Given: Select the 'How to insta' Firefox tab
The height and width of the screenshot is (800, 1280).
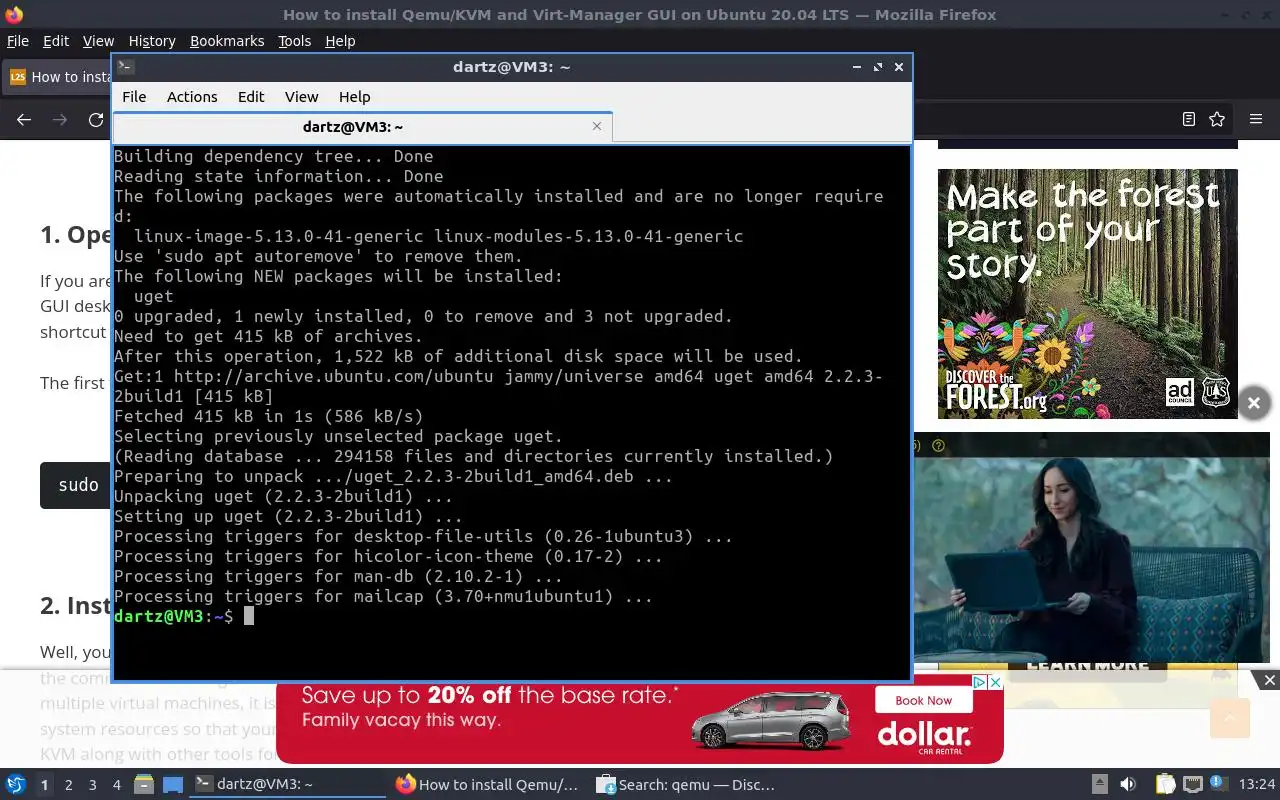Looking at the screenshot, I should coord(58,77).
